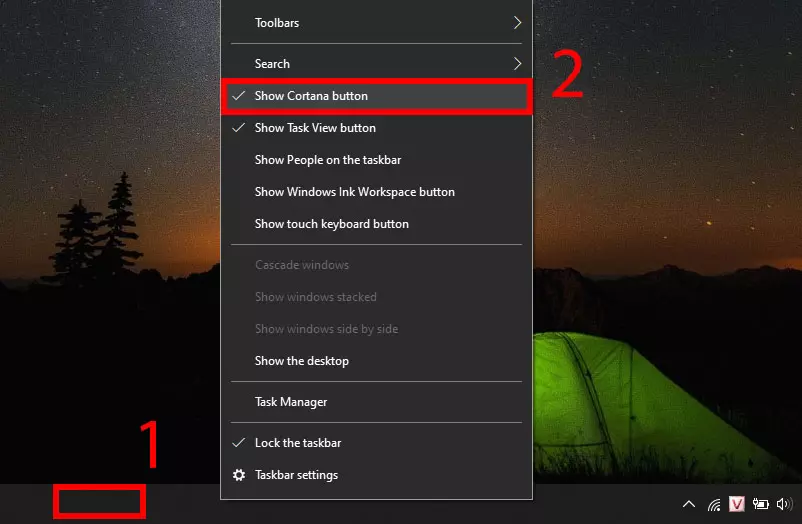Click the empty taskbar area in red box
This screenshot has width=802, height=524.
99,502
